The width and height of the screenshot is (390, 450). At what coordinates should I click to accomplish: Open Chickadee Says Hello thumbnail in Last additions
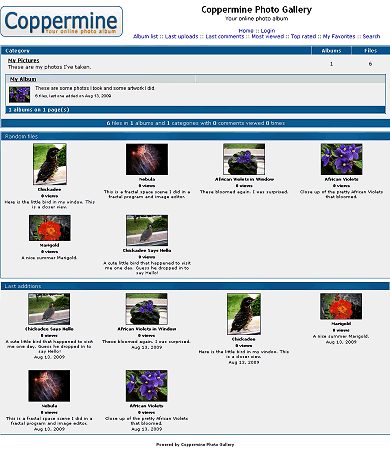pyautogui.click(x=49, y=309)
